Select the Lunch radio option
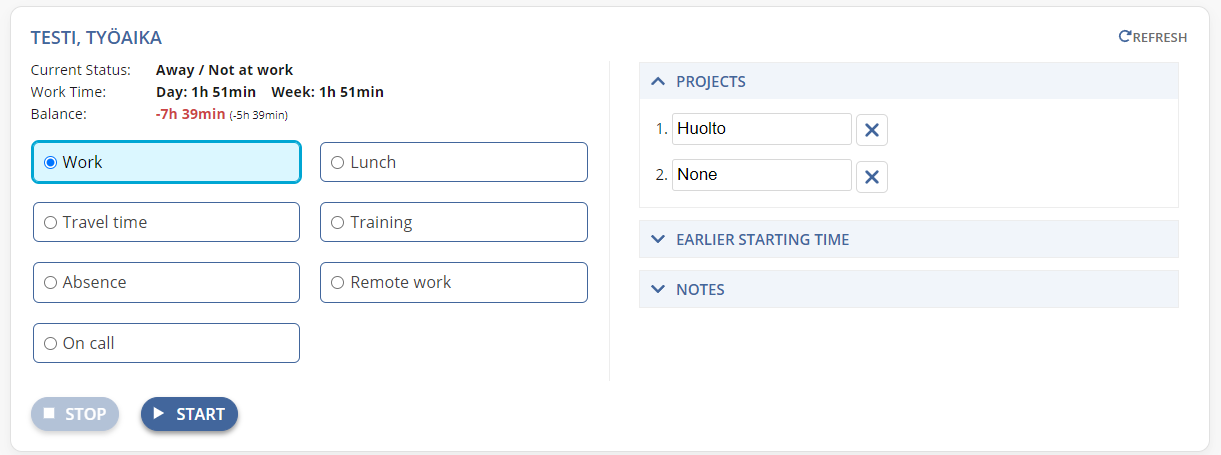1221x455 pixels. coord(454,162)
